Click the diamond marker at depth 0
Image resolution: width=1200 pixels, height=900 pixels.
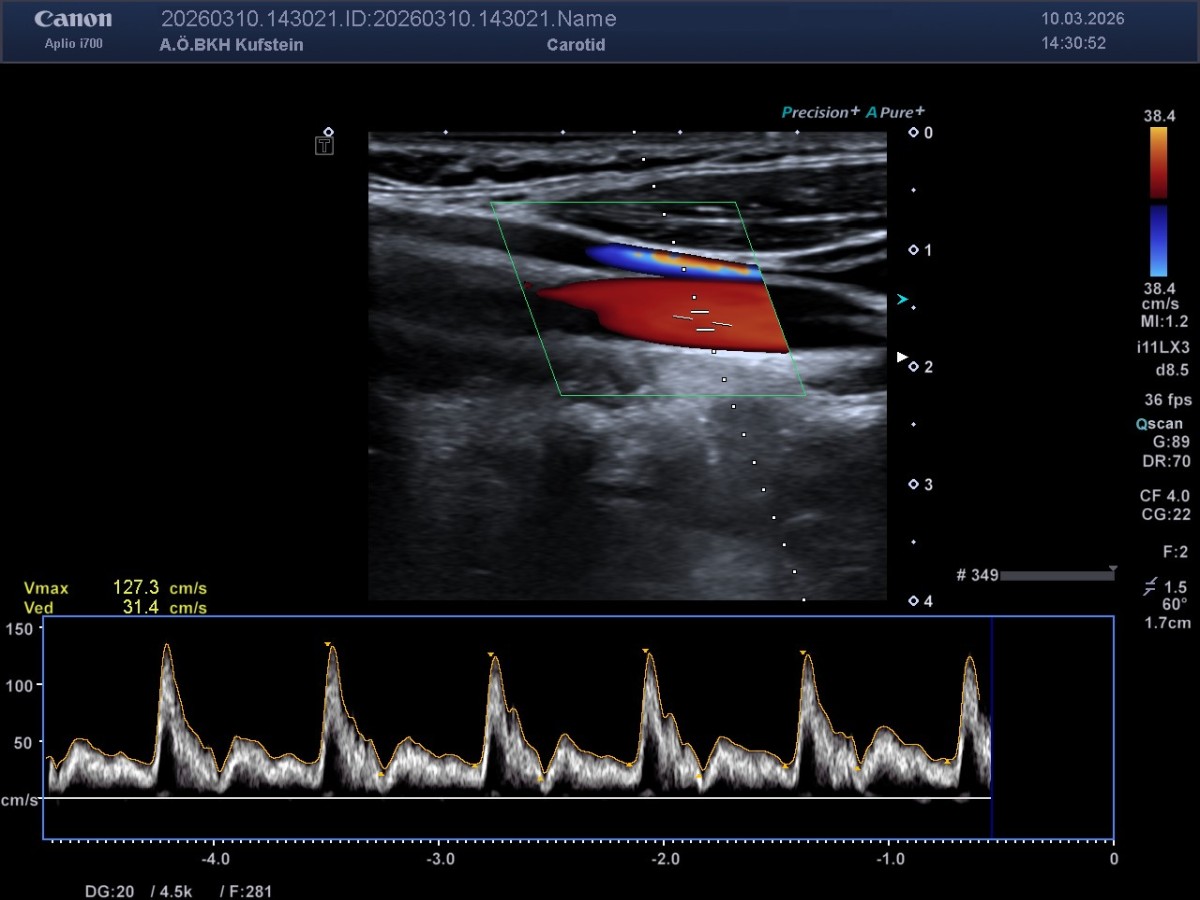(x=913, y=133)
